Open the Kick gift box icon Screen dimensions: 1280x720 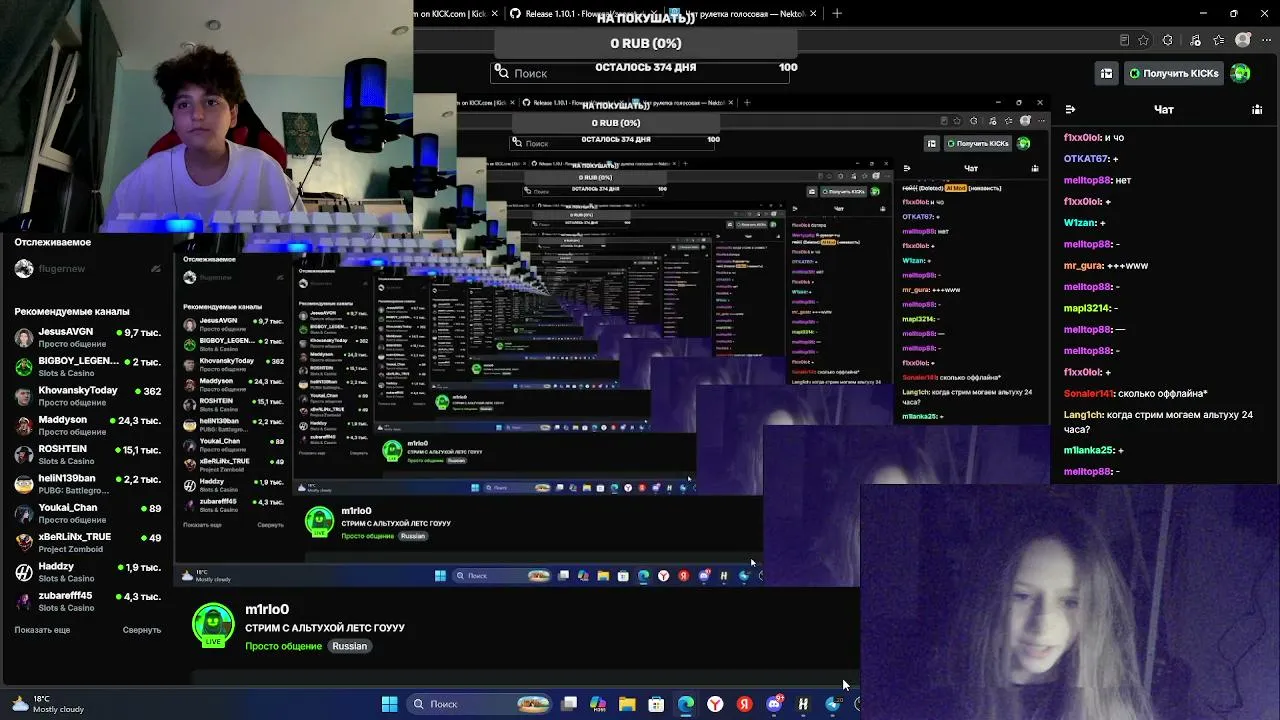(1106, 73)
